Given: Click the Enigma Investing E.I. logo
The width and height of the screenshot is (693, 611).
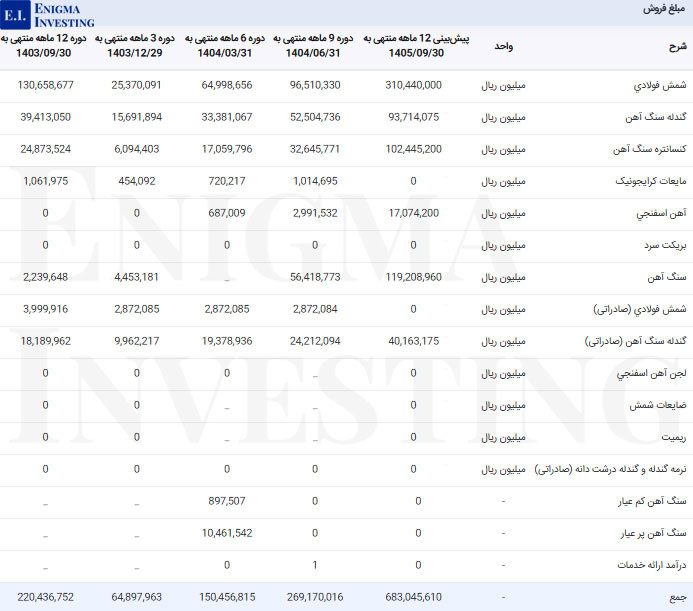Looking at the screenshot, I should 47,15.
